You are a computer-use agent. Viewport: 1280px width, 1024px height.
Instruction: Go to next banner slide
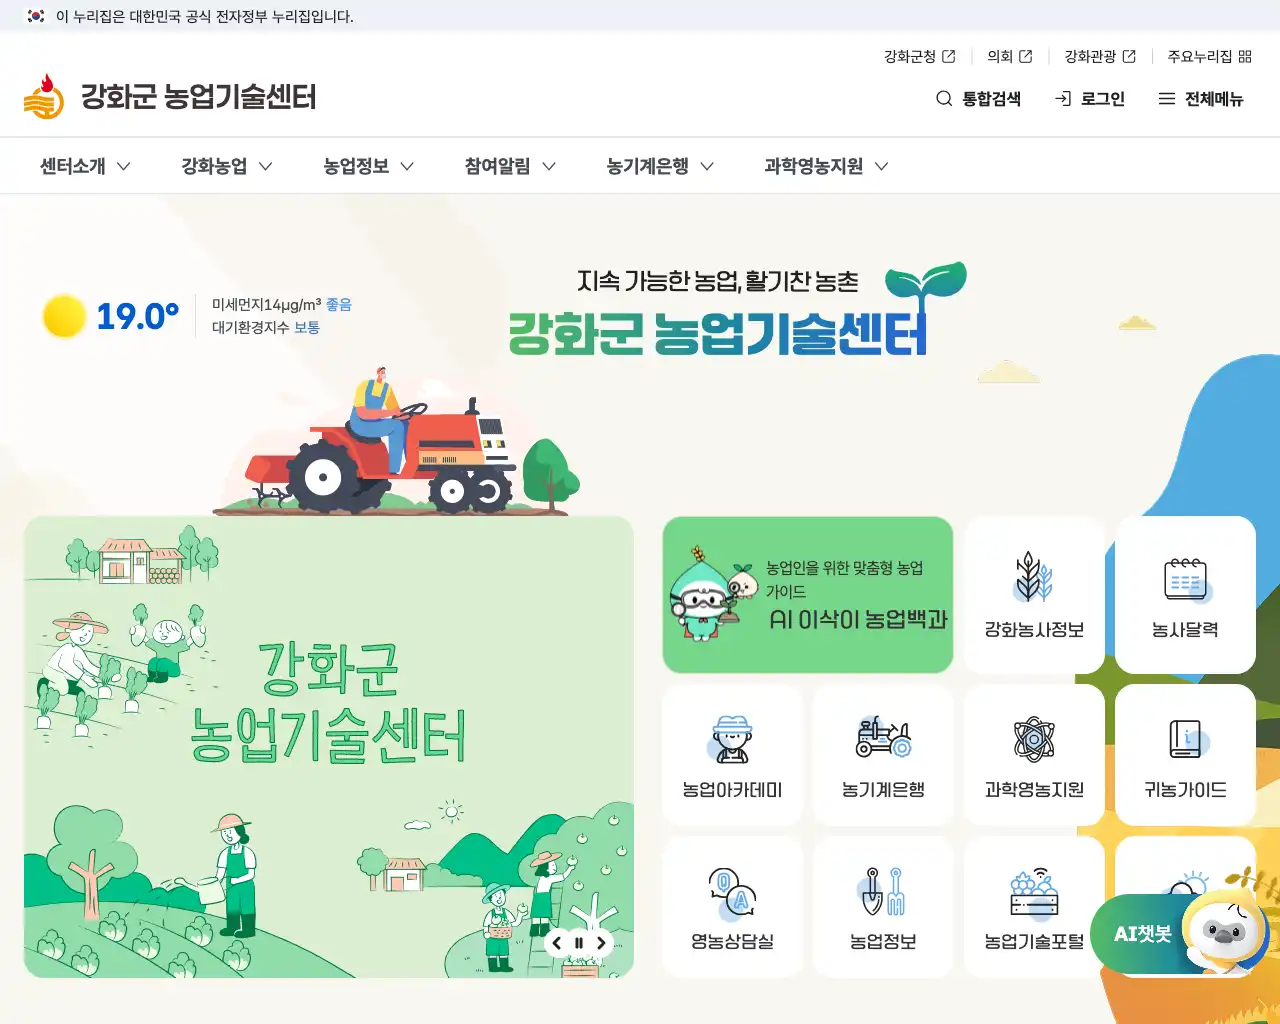point(601,943)
